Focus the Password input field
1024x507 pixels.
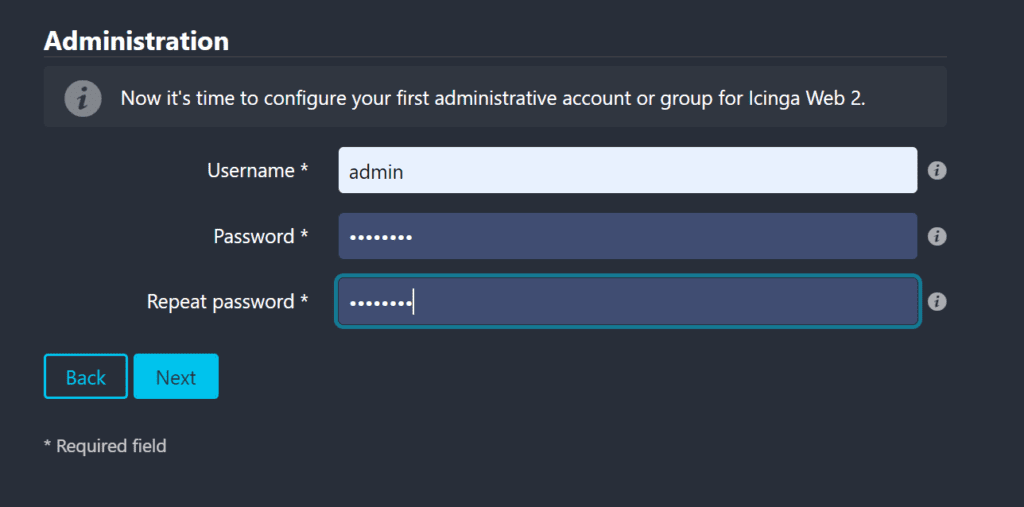pyautogui.click(x=627, y=237)
